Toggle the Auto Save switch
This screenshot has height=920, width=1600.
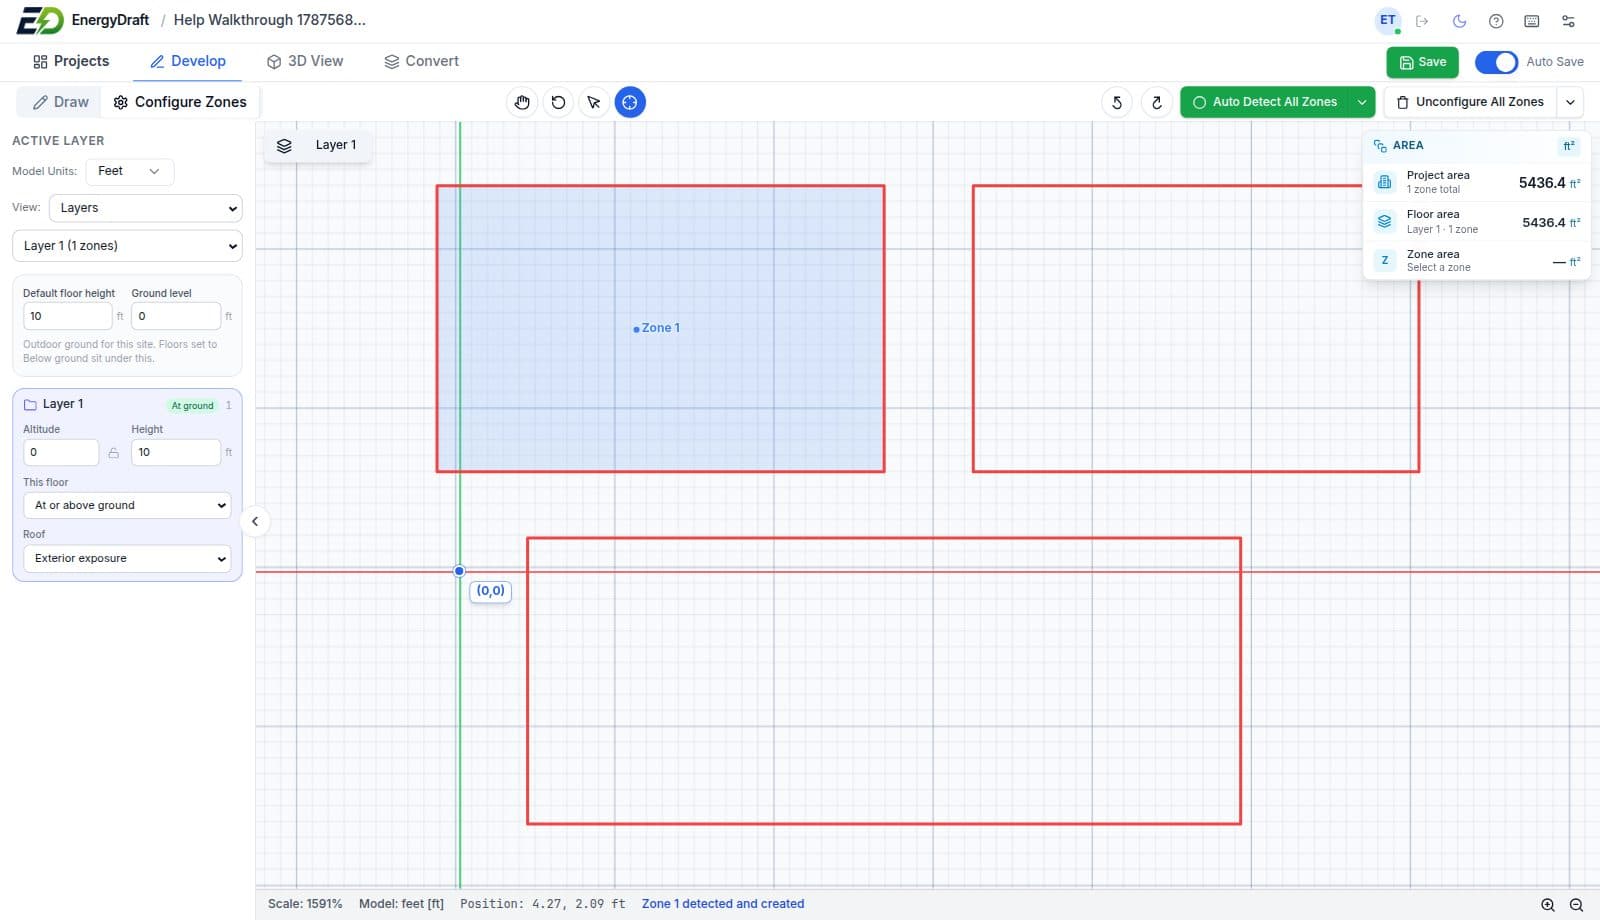click(1496, 62)
